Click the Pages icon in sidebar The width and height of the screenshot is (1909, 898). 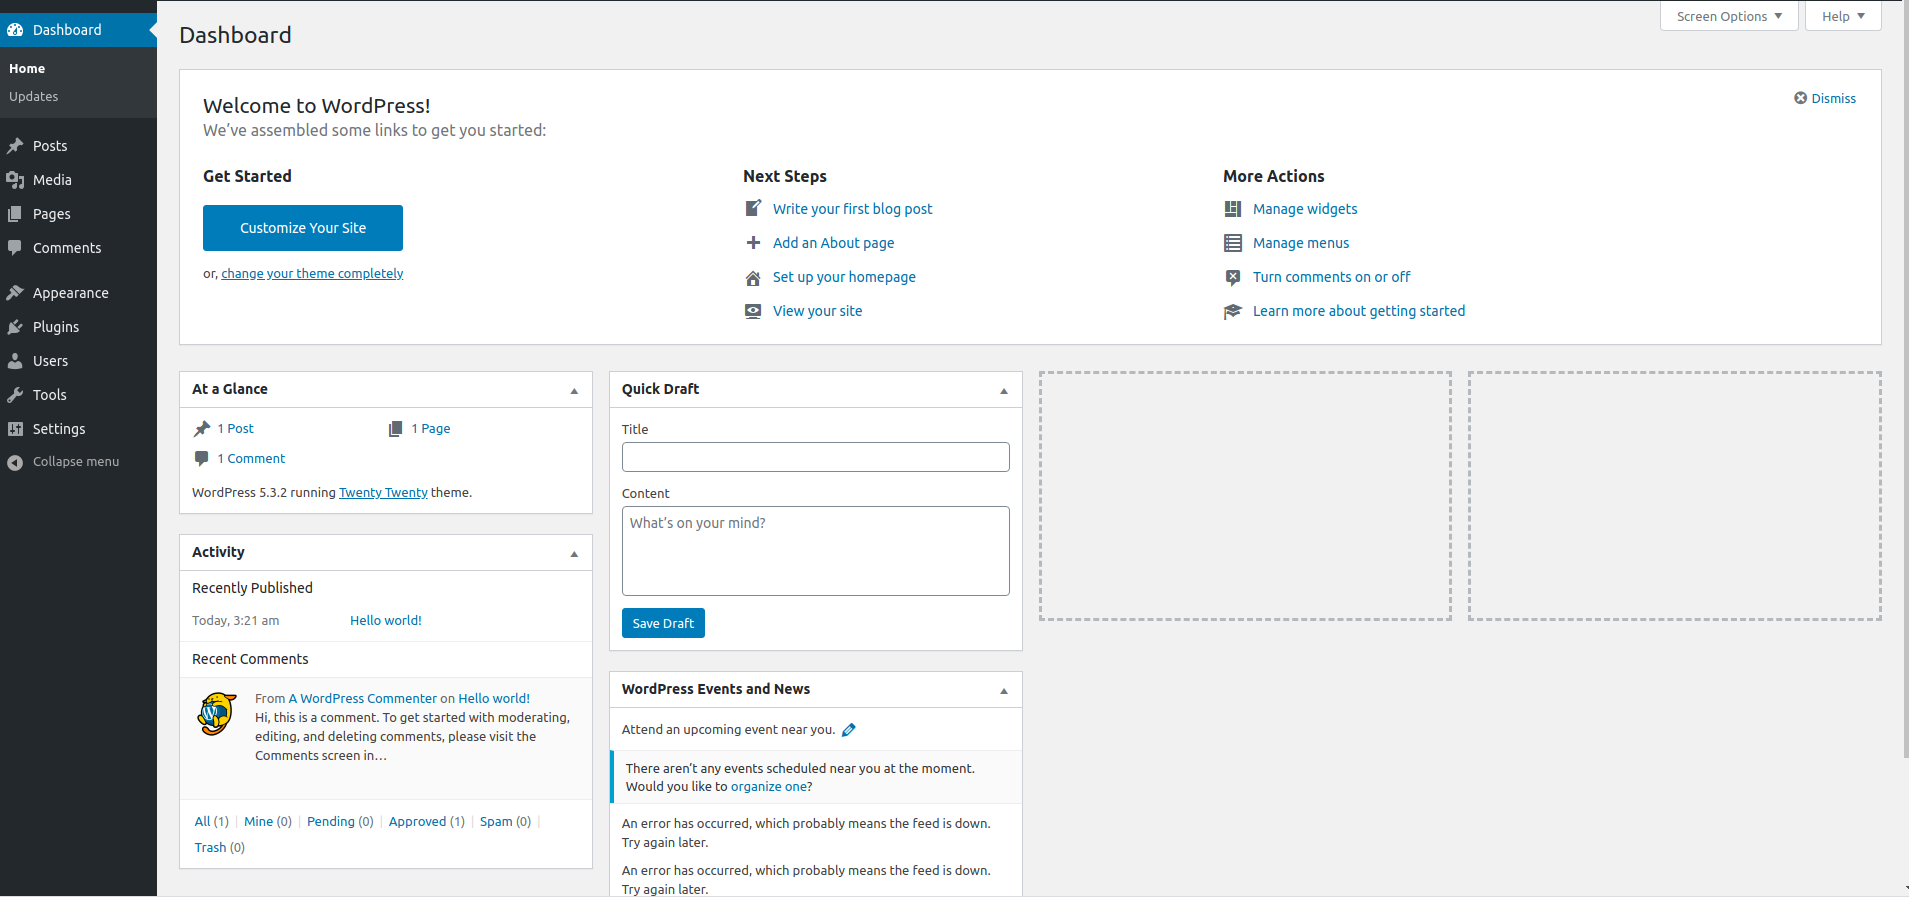15,214
